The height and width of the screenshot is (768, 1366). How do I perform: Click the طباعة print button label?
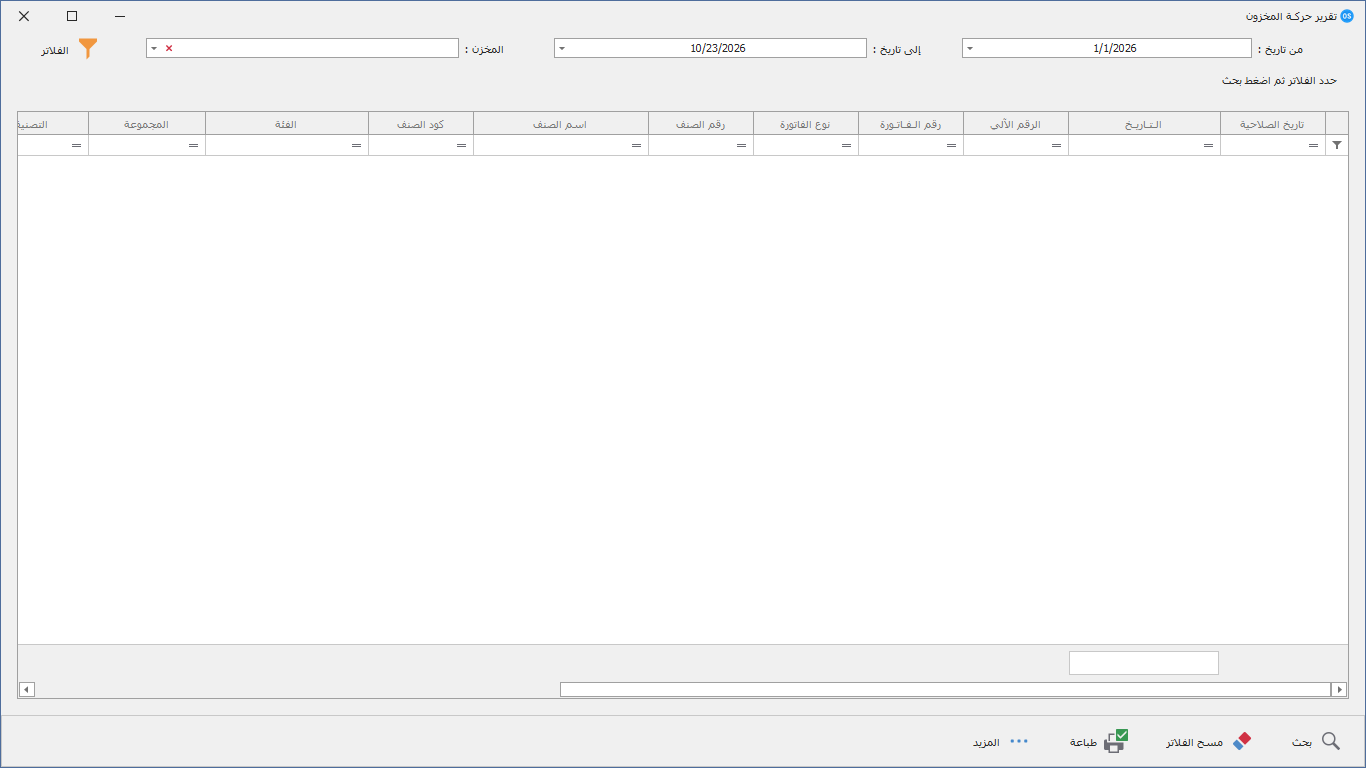click(1084, 742)
